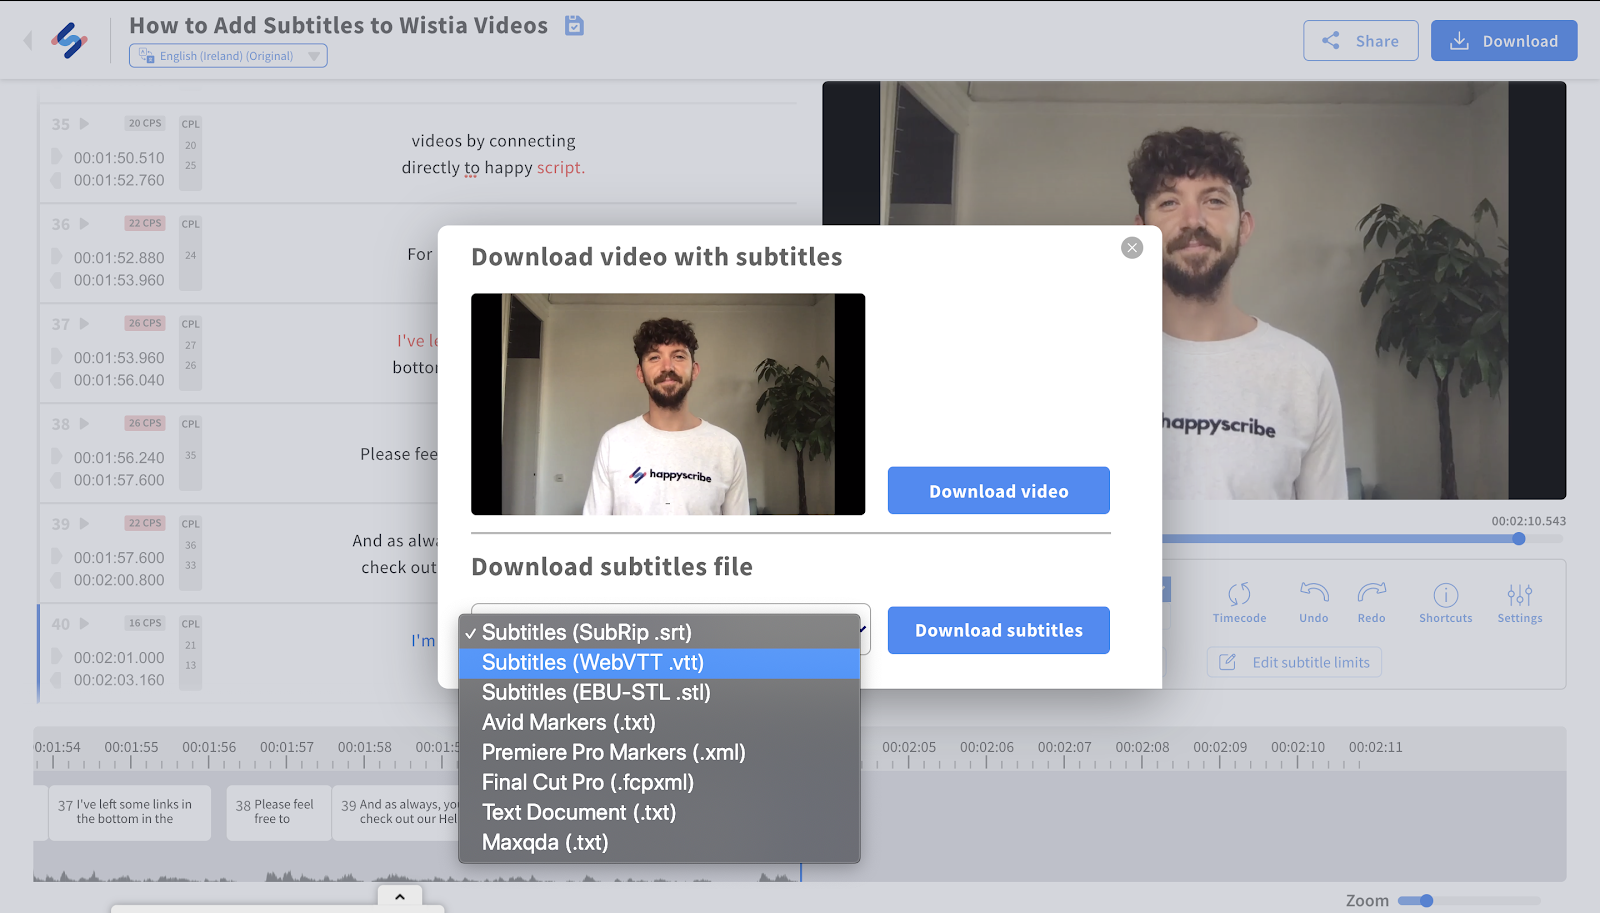Screen dimensions: 1600x913
Task: Click the main video player preview
Action: (1194, 291)
